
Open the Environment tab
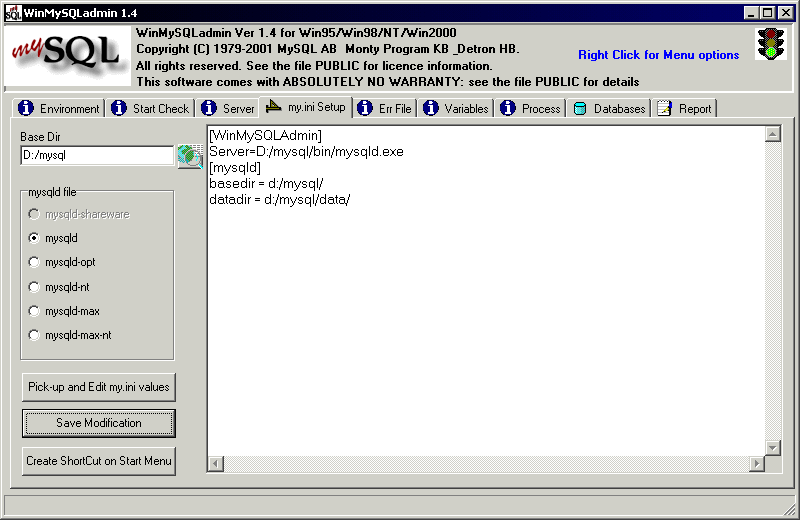point(59,108)
